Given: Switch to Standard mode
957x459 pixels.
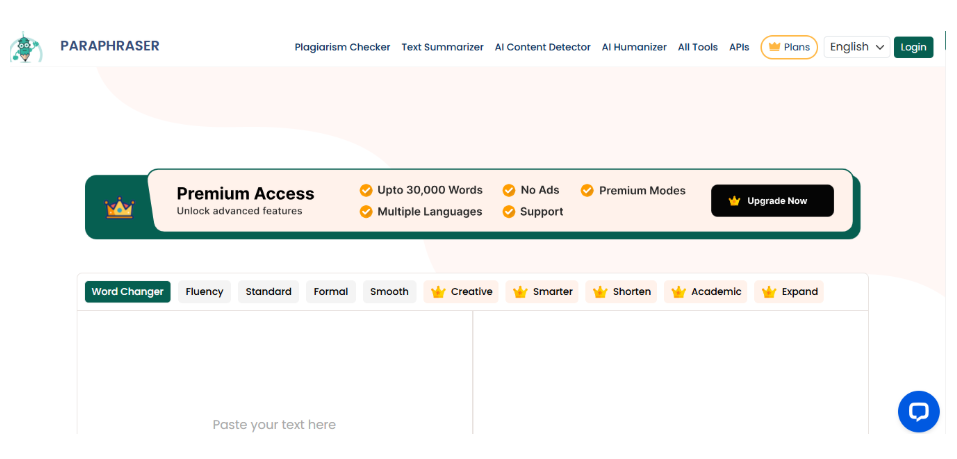Looking at the screenshot, I should point(269,292).
